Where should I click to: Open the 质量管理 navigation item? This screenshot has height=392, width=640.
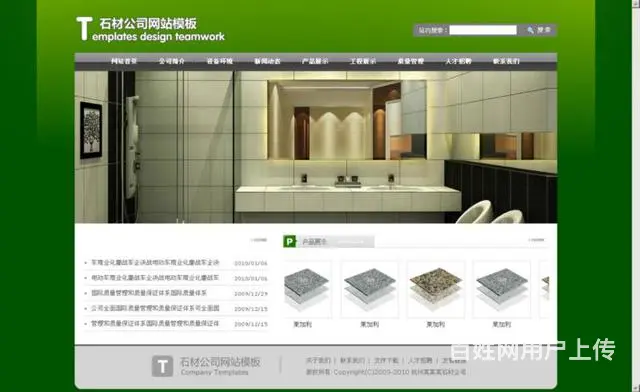(x=411, y=61)
